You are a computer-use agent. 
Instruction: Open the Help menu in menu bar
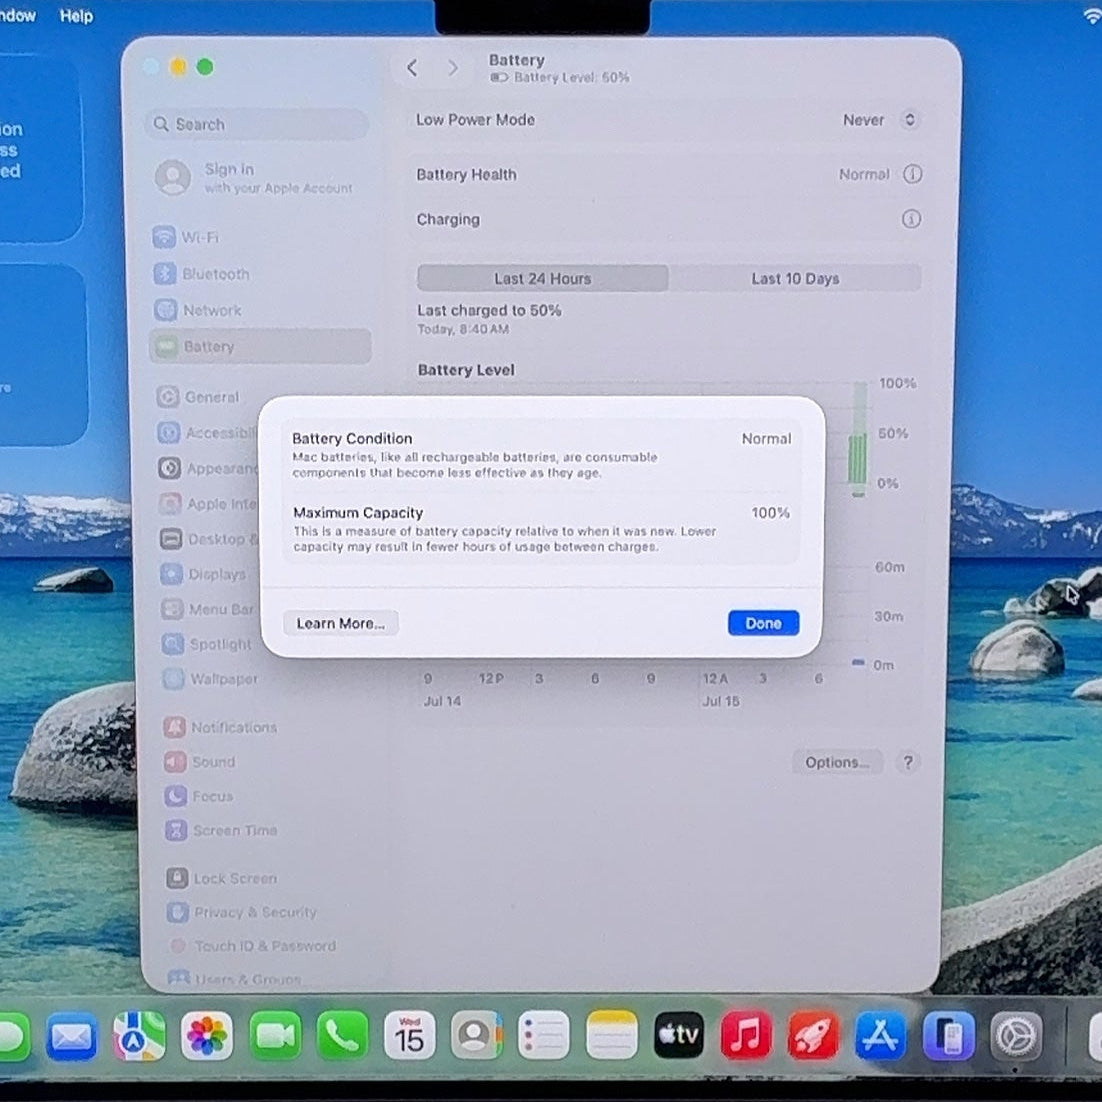(x=76, y=15)
